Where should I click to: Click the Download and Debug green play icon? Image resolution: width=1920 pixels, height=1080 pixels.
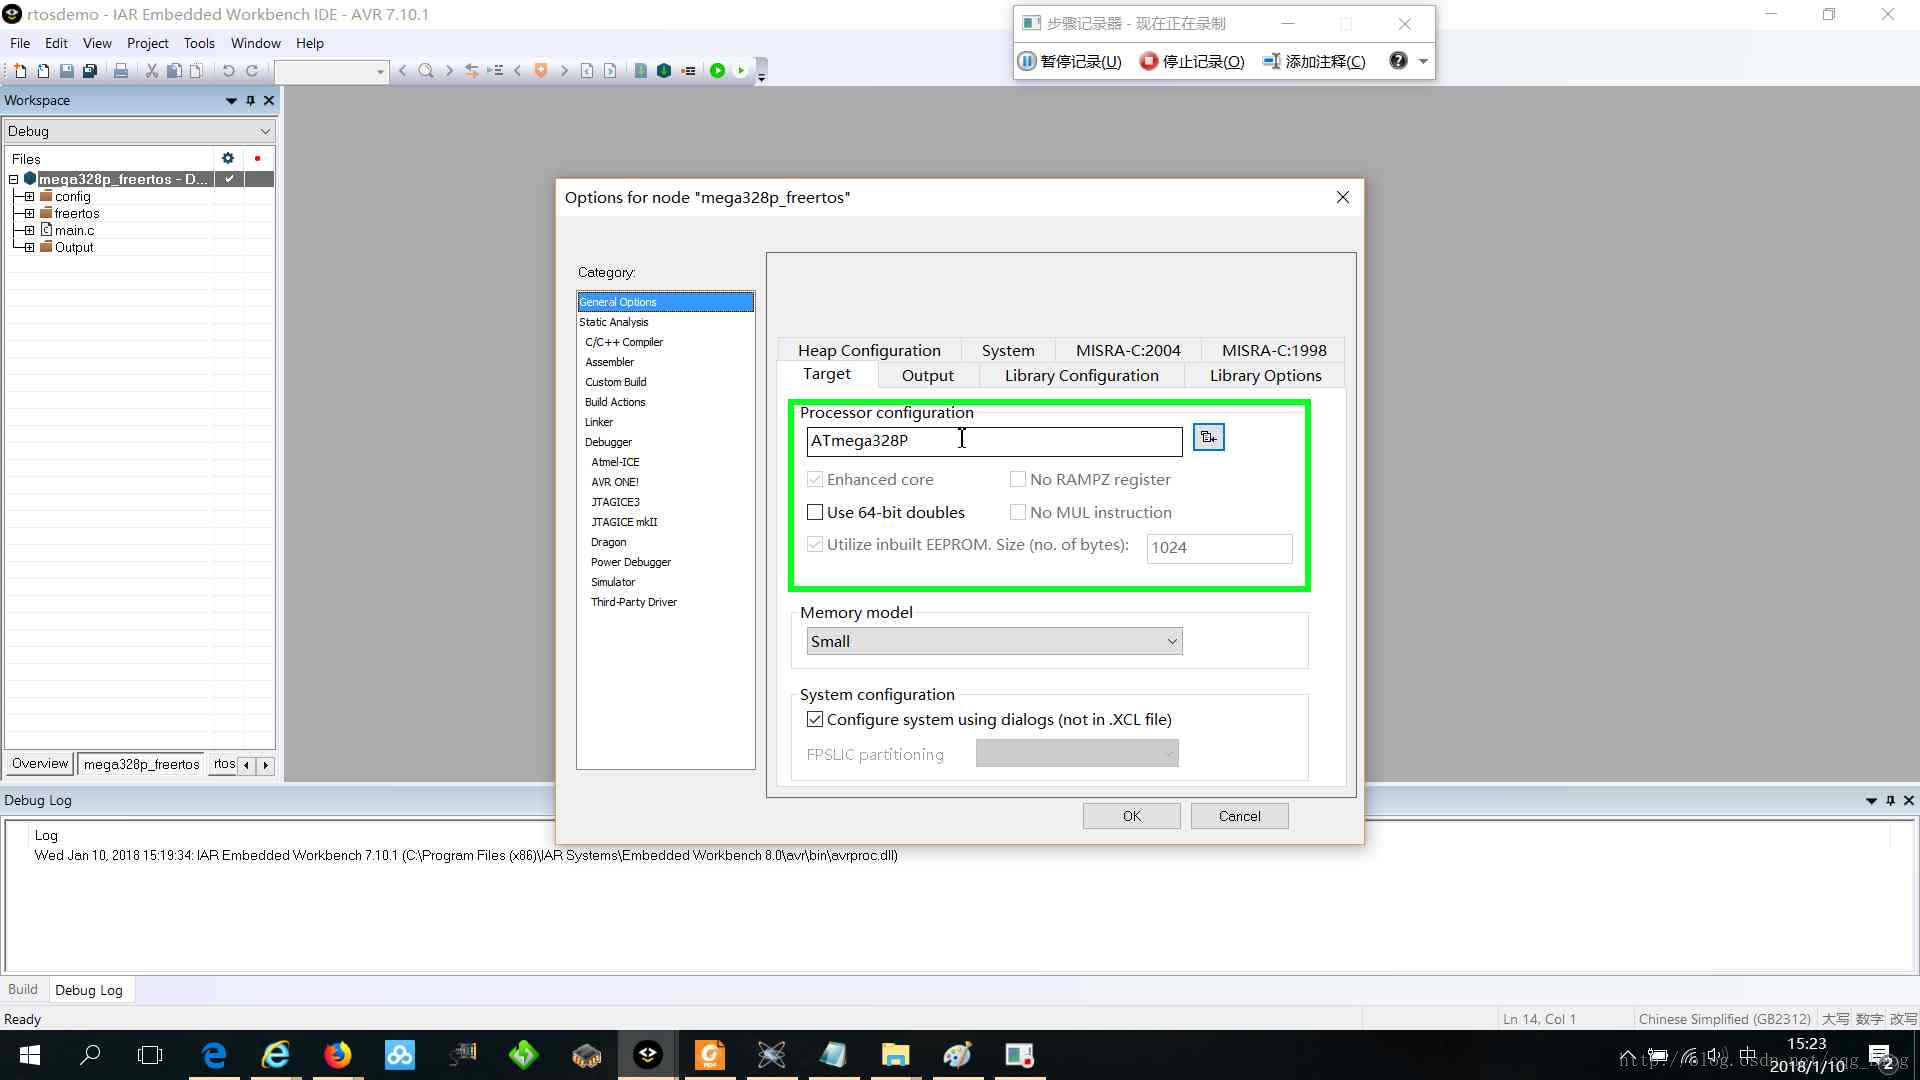[717, 71]
